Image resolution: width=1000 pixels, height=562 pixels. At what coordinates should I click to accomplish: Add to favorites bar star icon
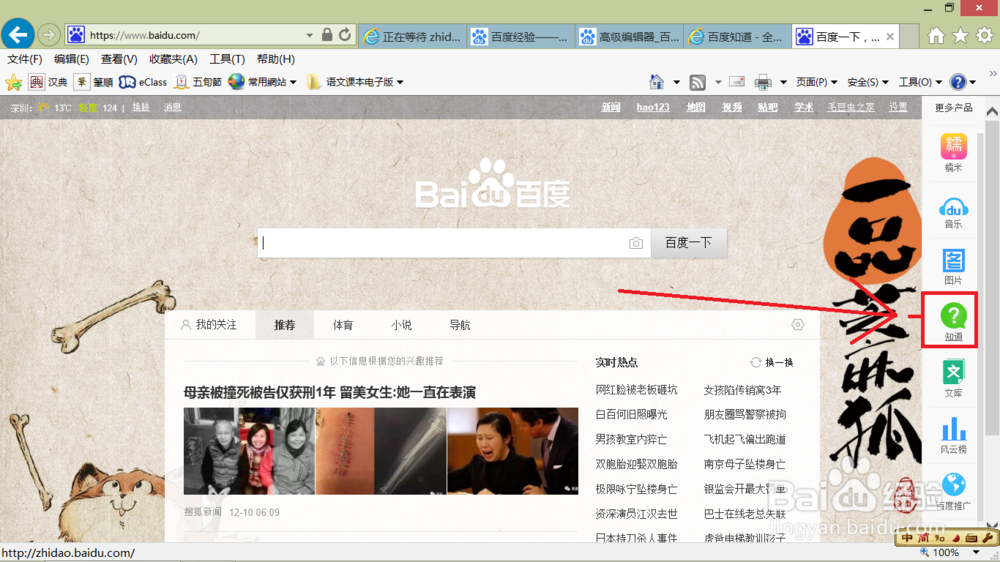[13, 82]
